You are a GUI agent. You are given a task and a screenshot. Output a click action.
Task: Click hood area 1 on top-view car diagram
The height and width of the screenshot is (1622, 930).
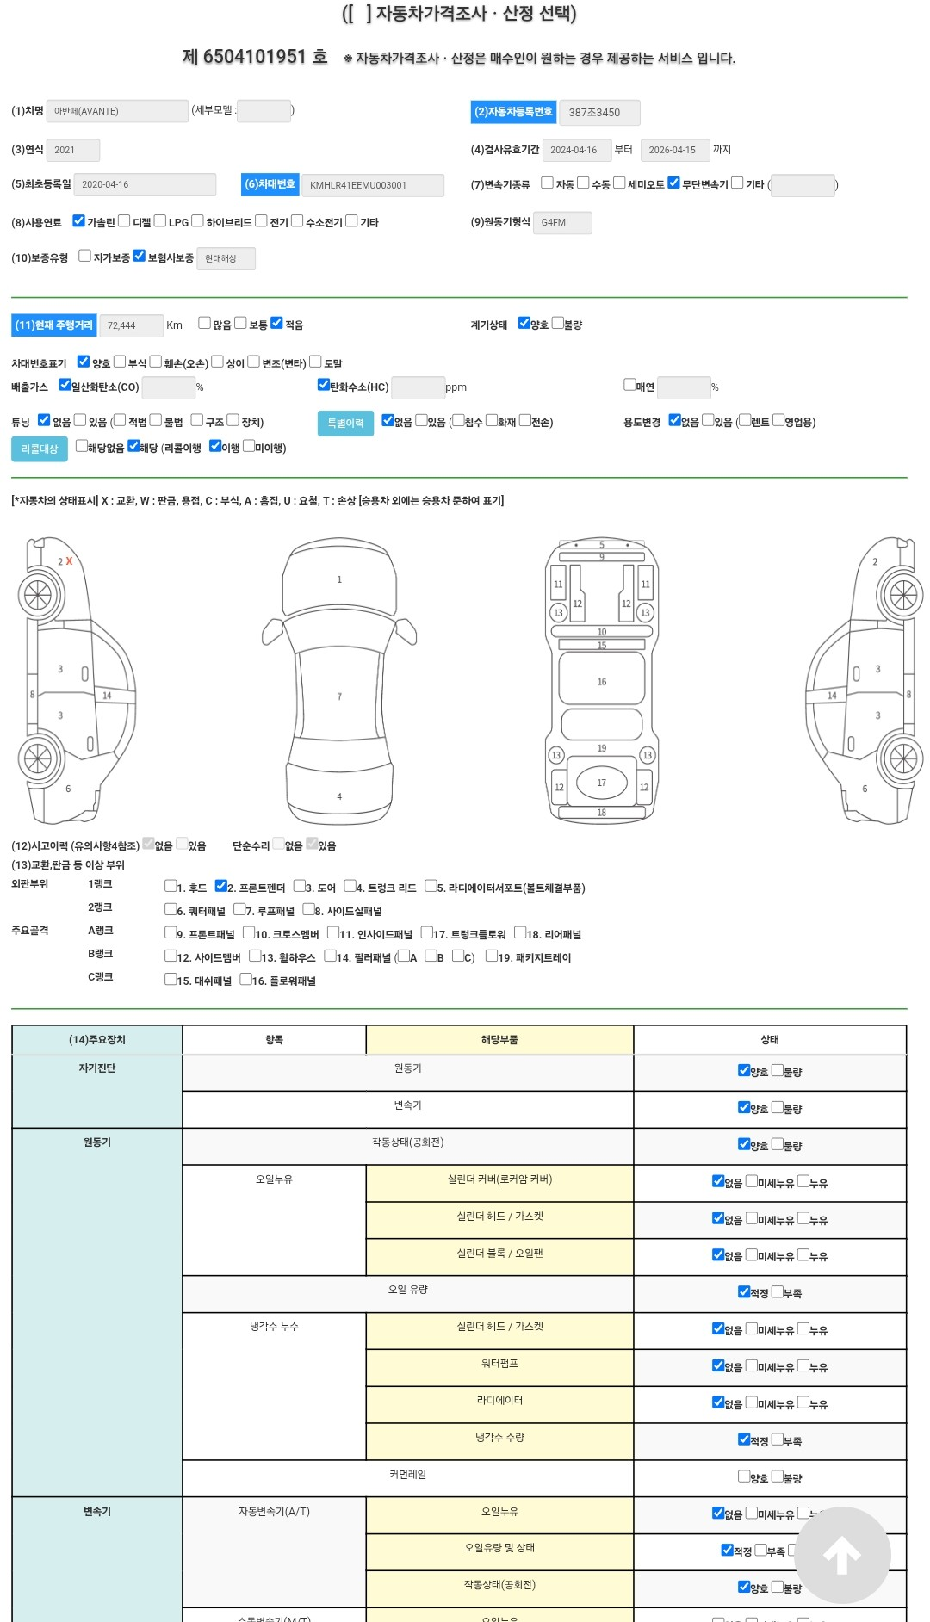pyautogui.click(x=339, y=579)
